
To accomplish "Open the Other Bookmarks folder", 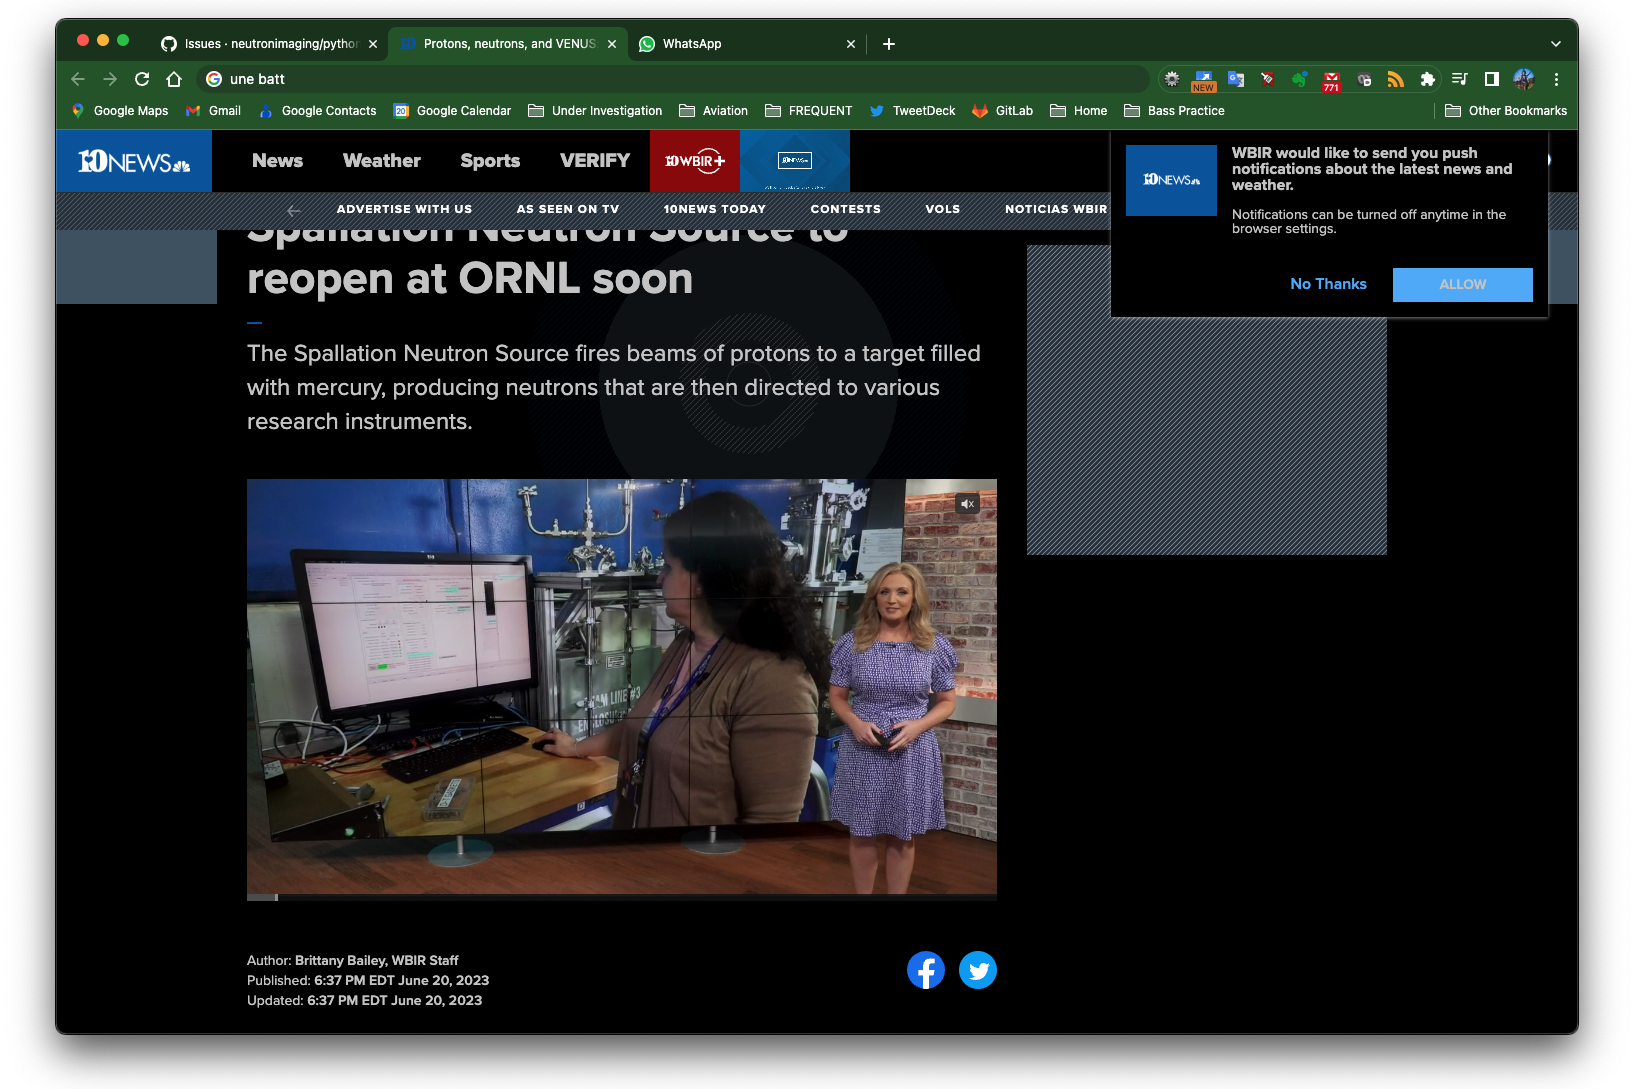I will (1506, 111).
